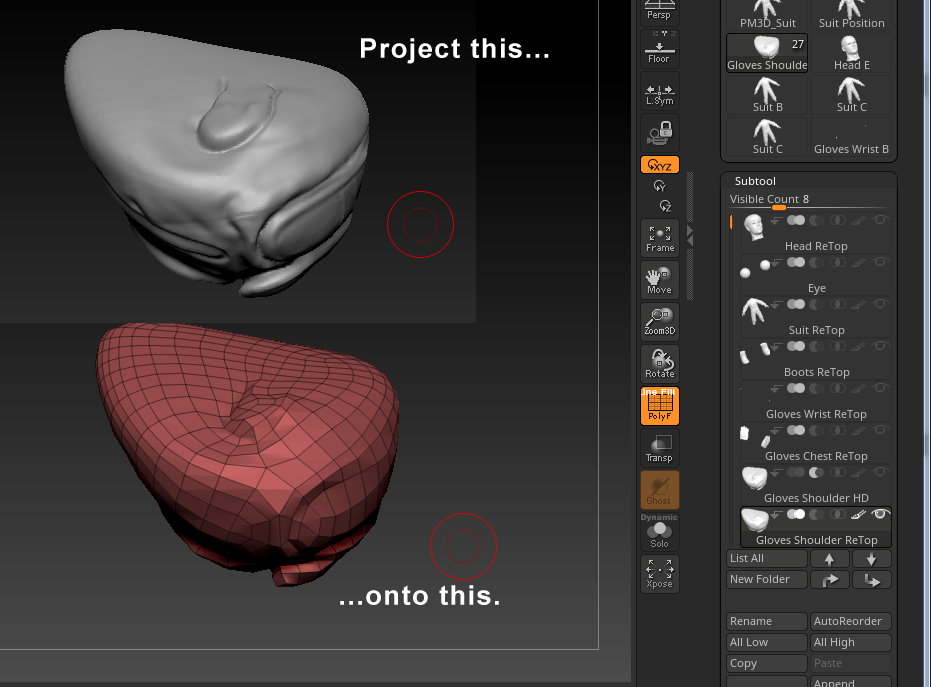Click the start-group arrow on Head ReTop
This screenshot has width=931, height=687.
(x=775, y=221)
